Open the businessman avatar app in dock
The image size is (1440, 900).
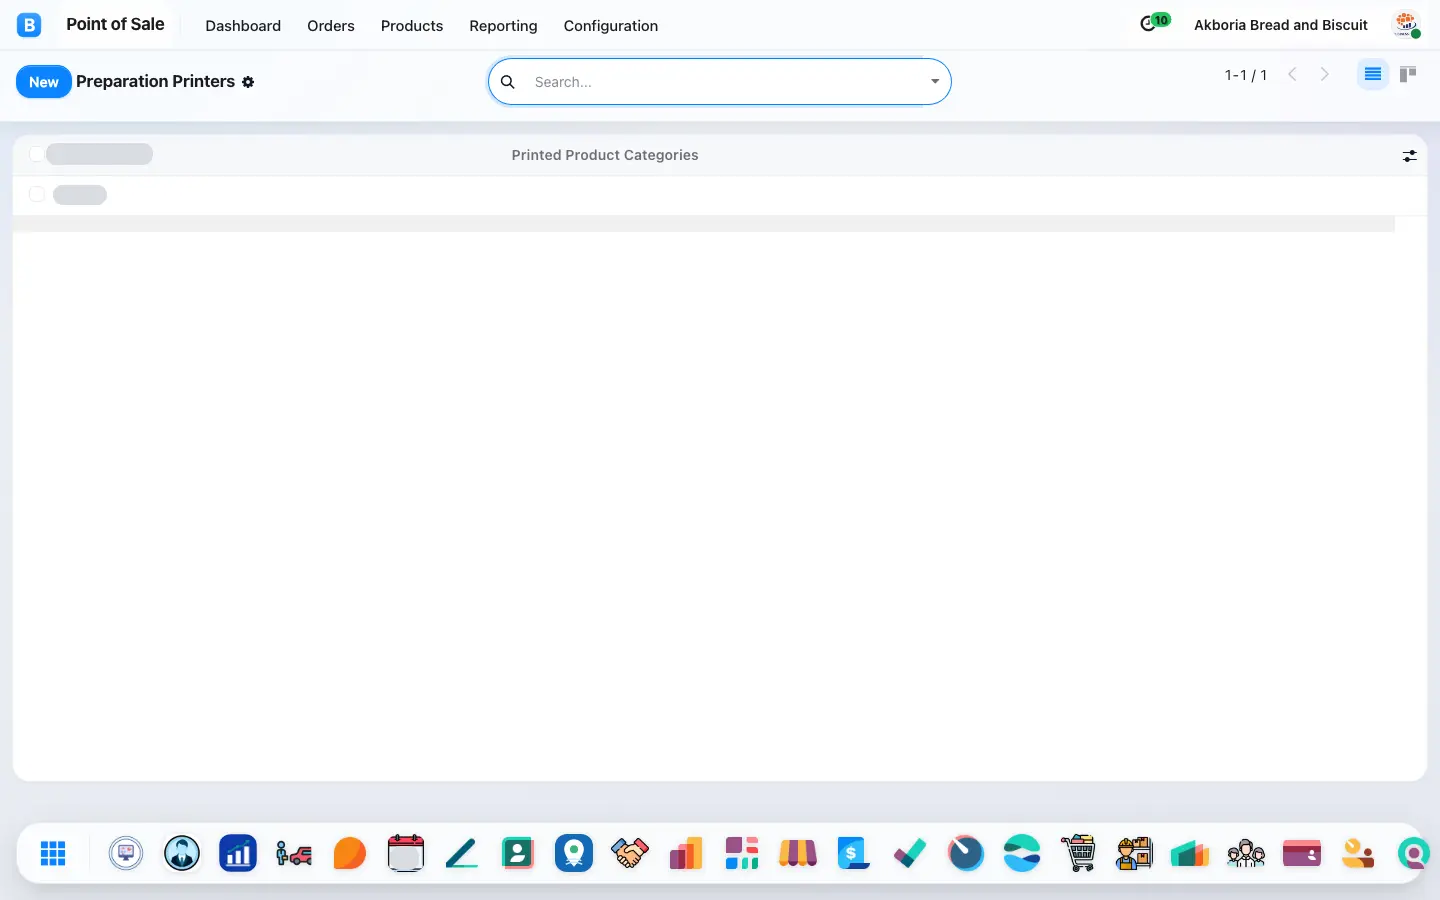(x=182, y=853)
